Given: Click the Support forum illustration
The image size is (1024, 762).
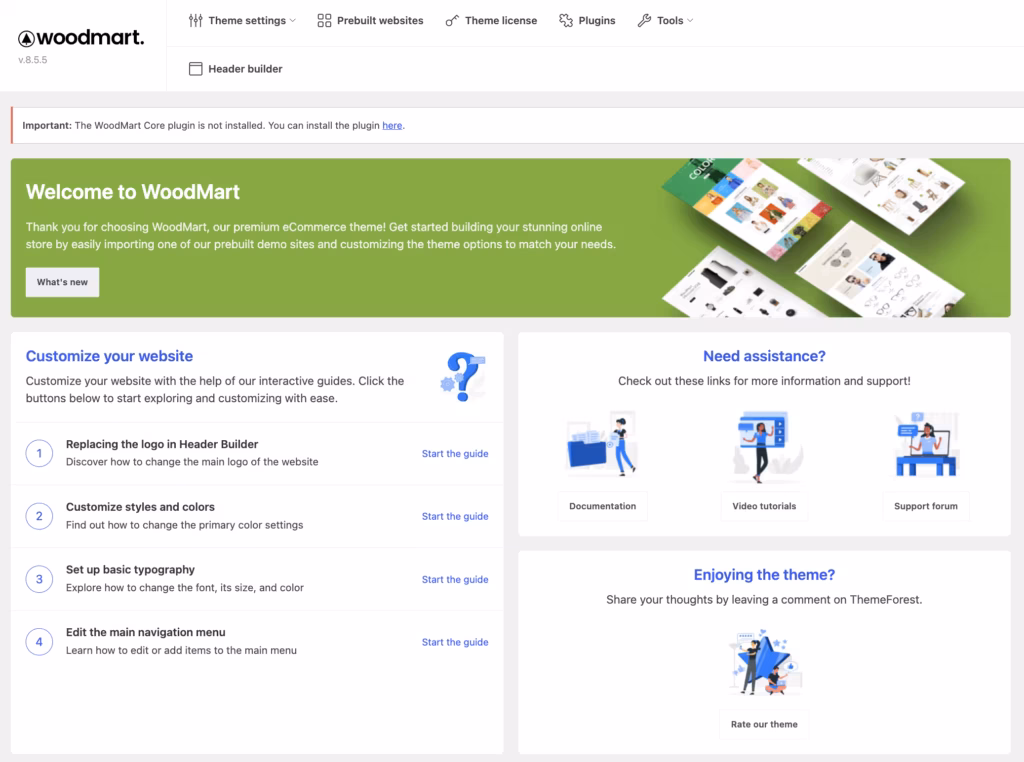Looking at the screenshot, I should [925, 444].
